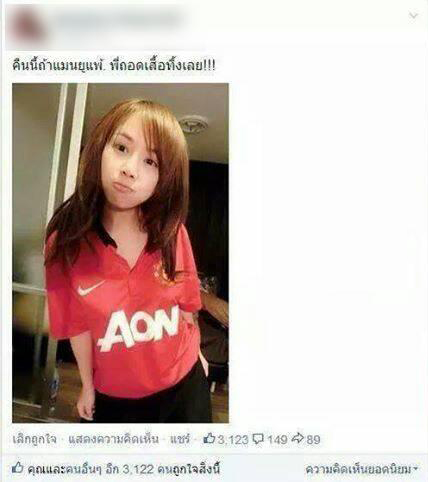Toggle เลิกถูกใจ to unlike the post

pos(34,439)
